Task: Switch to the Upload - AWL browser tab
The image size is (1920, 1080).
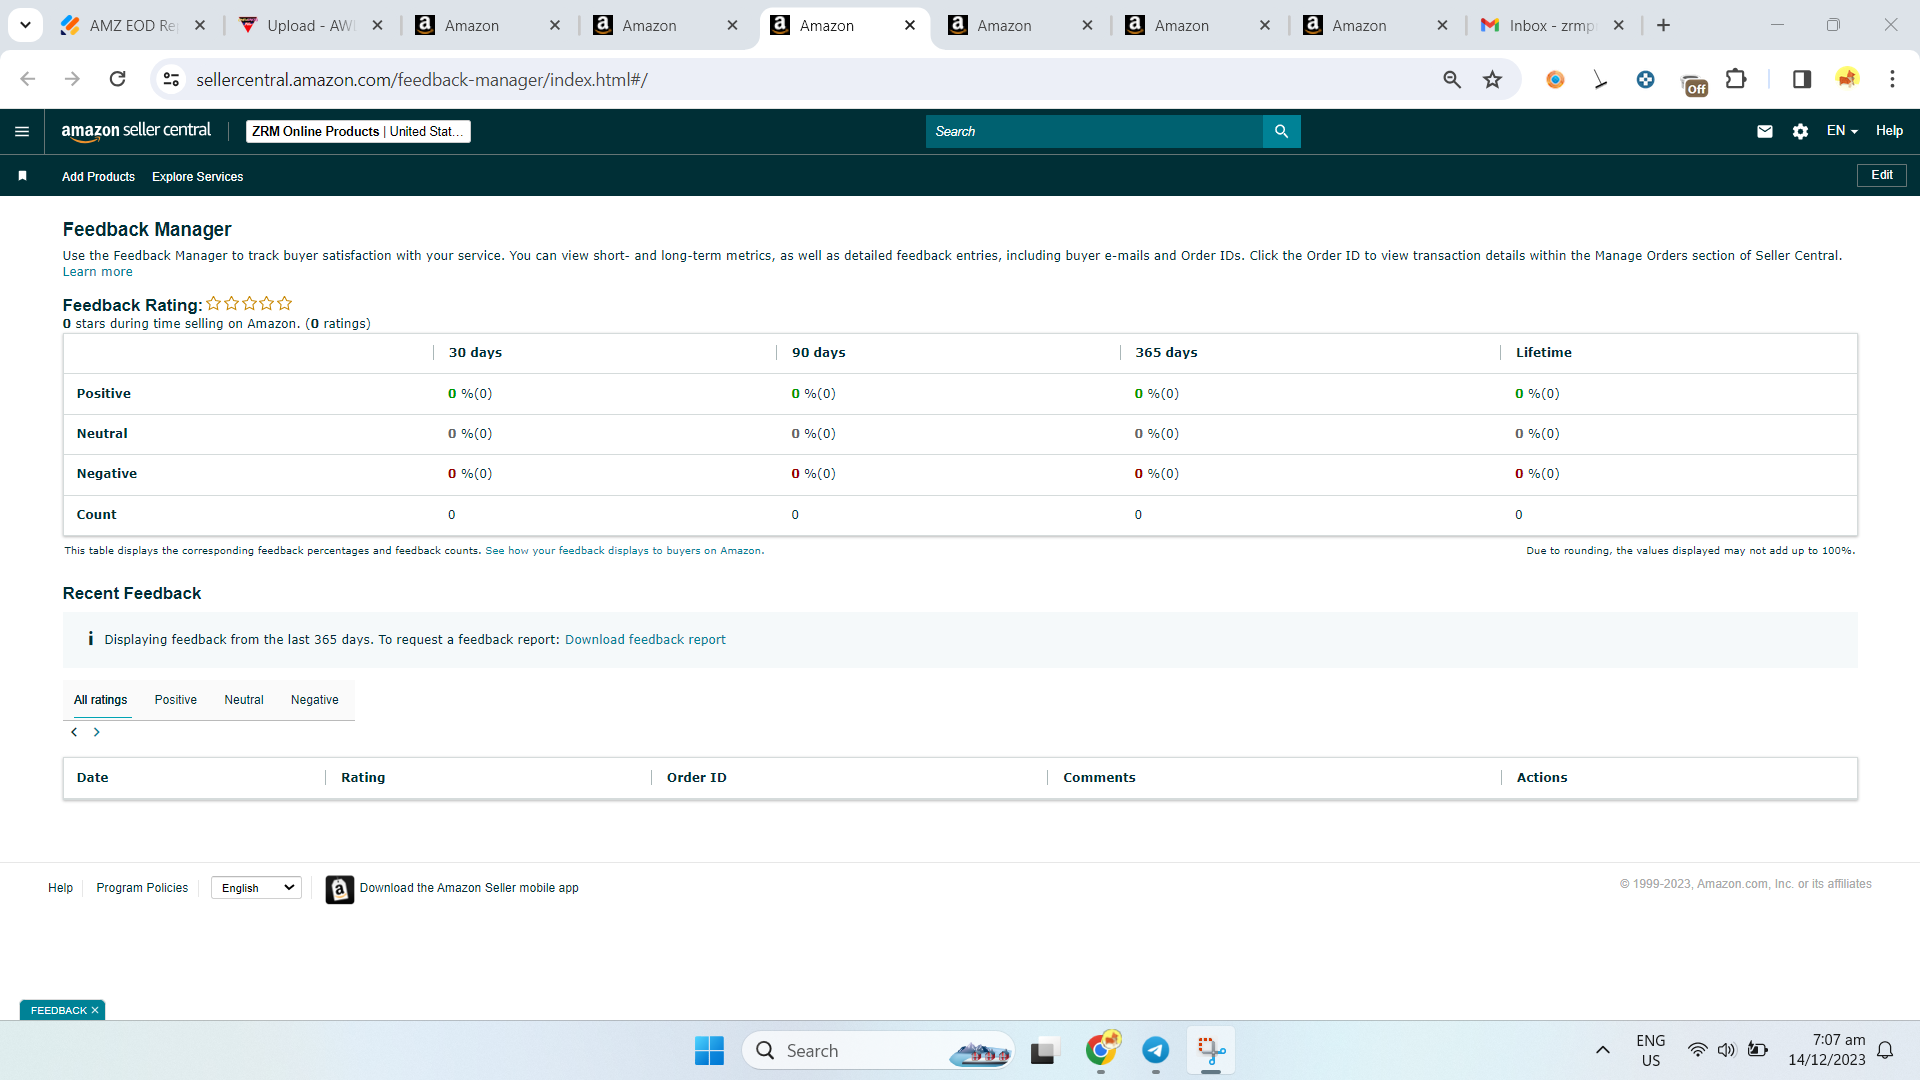Action: [311, 25]
